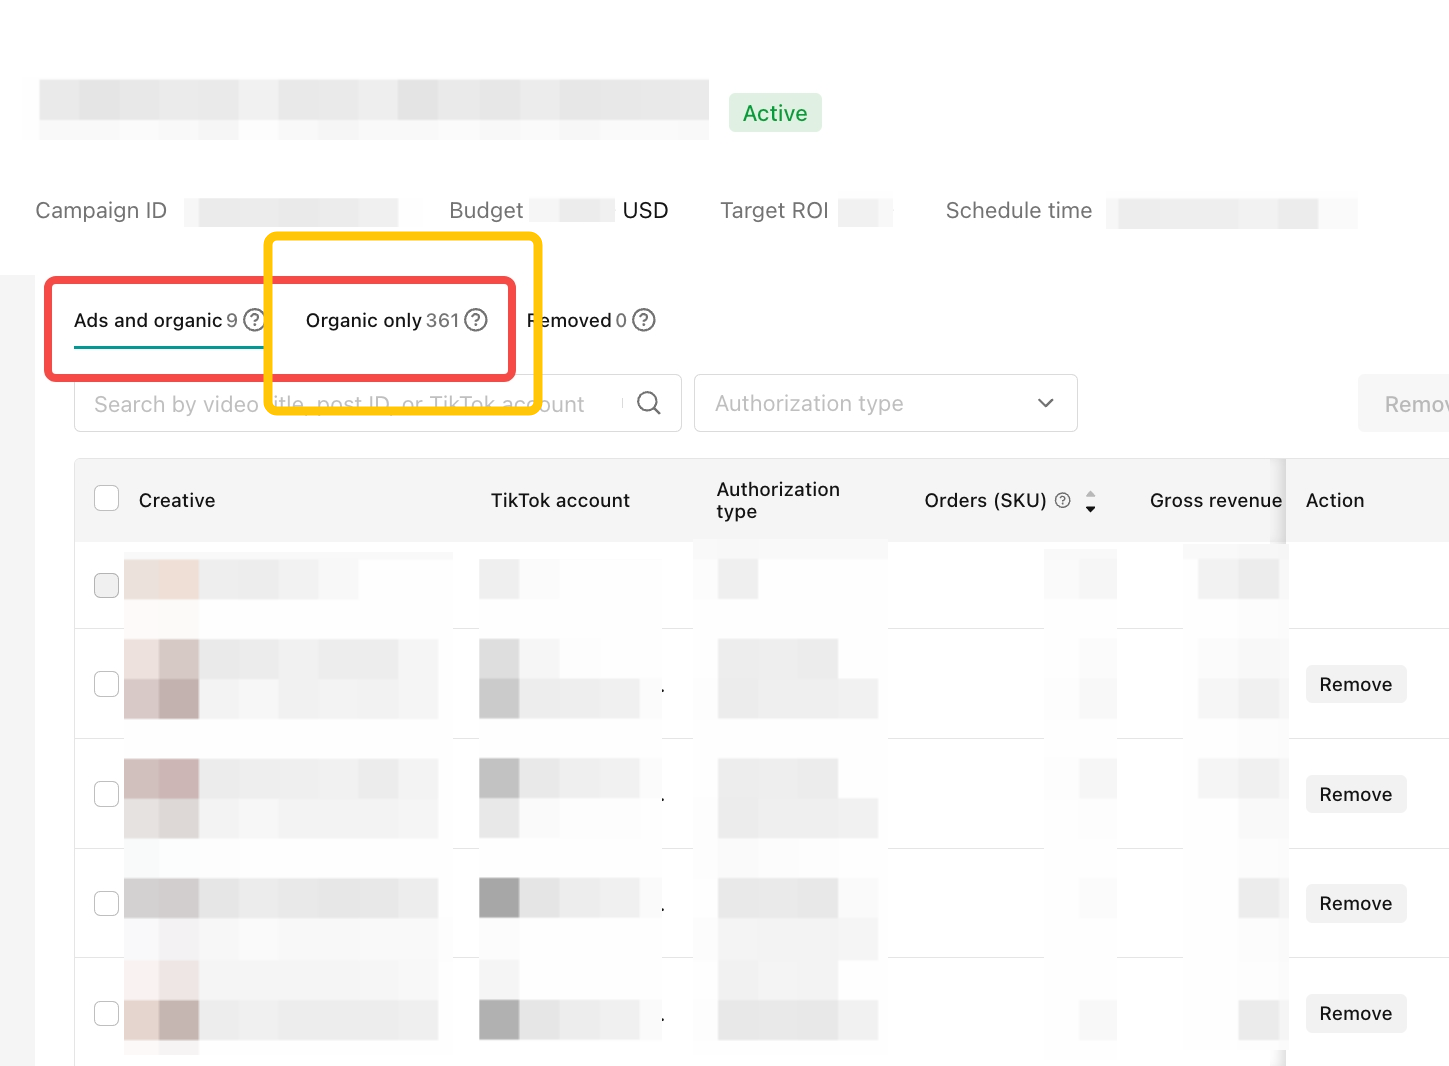This screenshot has height=1066, width=1449.
Task: Expand the Authorization type chevron arrow
Action: pos(1045,403)
